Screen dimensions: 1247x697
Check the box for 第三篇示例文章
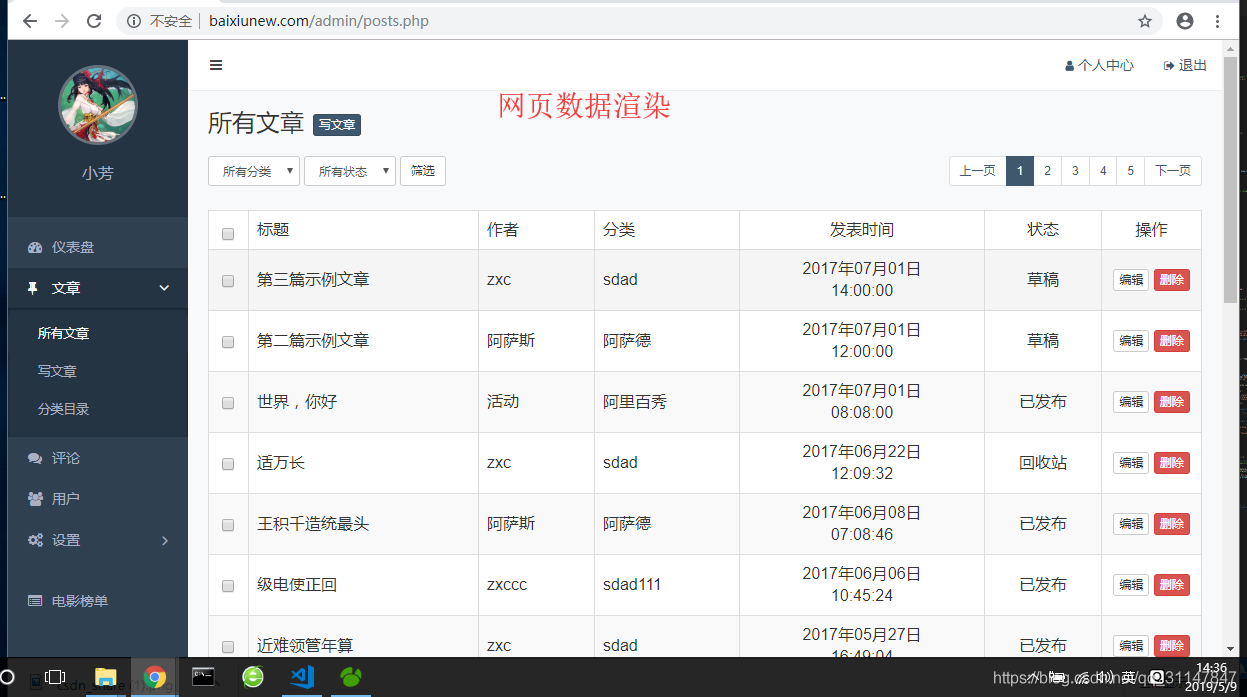pyautogui.click(x=228, y=281)
